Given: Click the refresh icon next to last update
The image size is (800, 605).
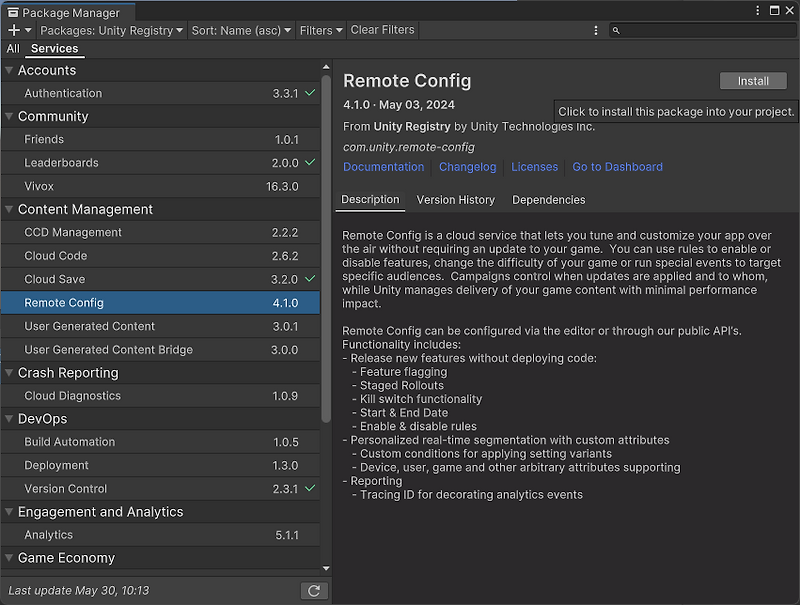Looking at the screenshot, I should coord(314,590).
